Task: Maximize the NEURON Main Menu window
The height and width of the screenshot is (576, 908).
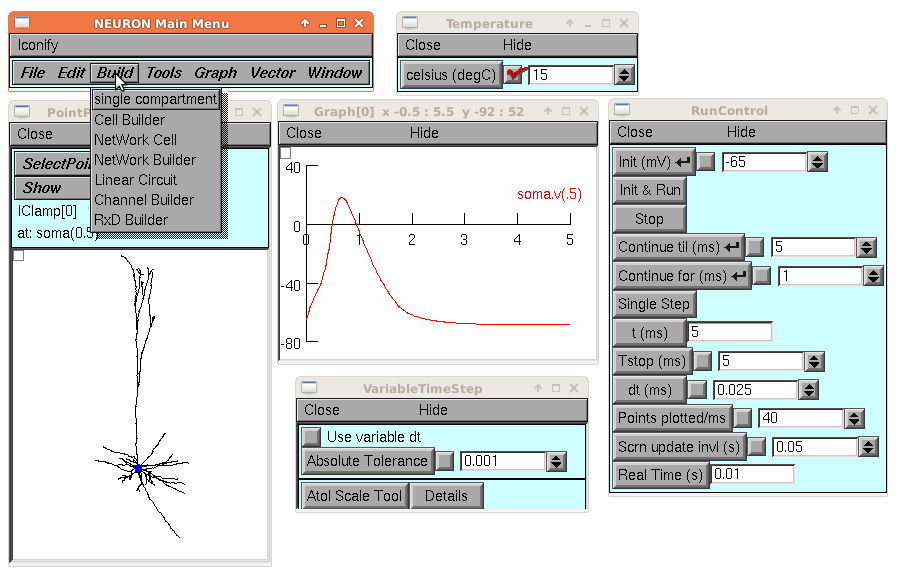Action: [x=341, y=23]
